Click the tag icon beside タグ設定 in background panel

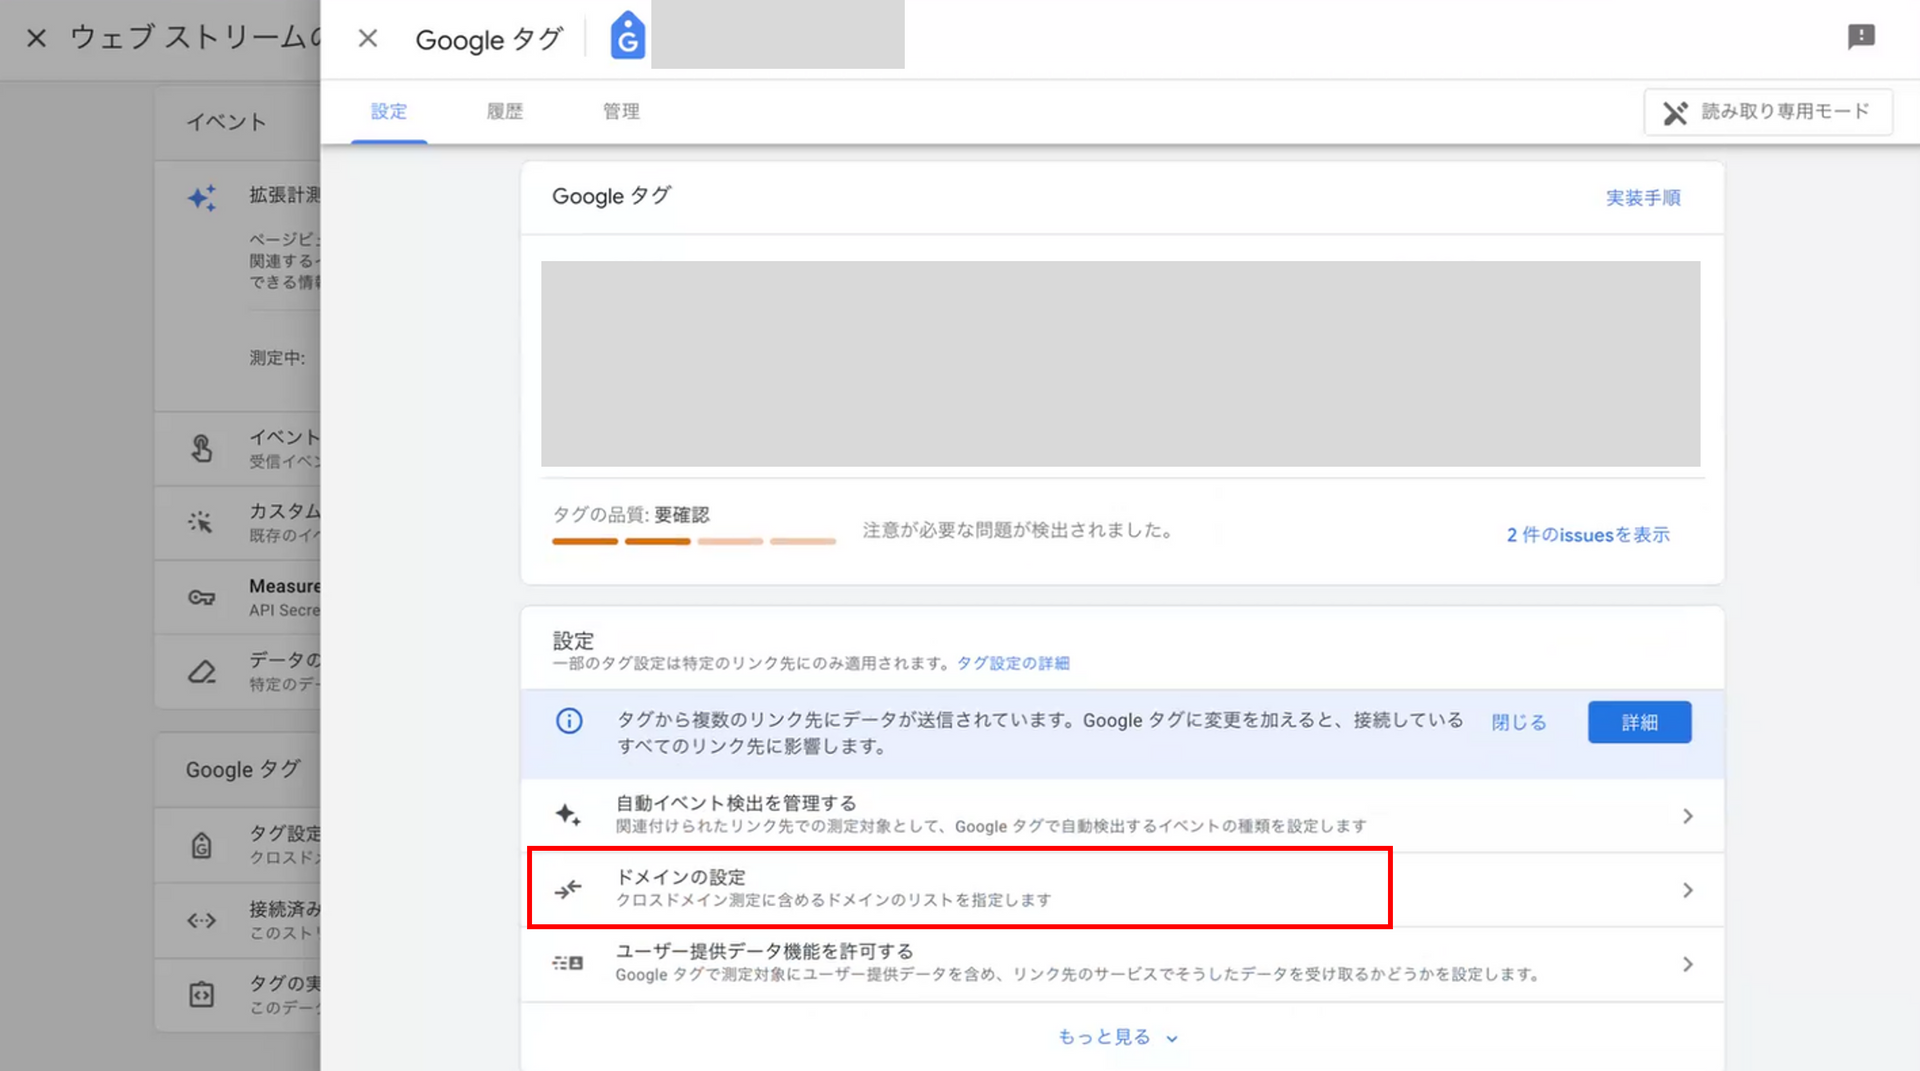click(202, 845)
